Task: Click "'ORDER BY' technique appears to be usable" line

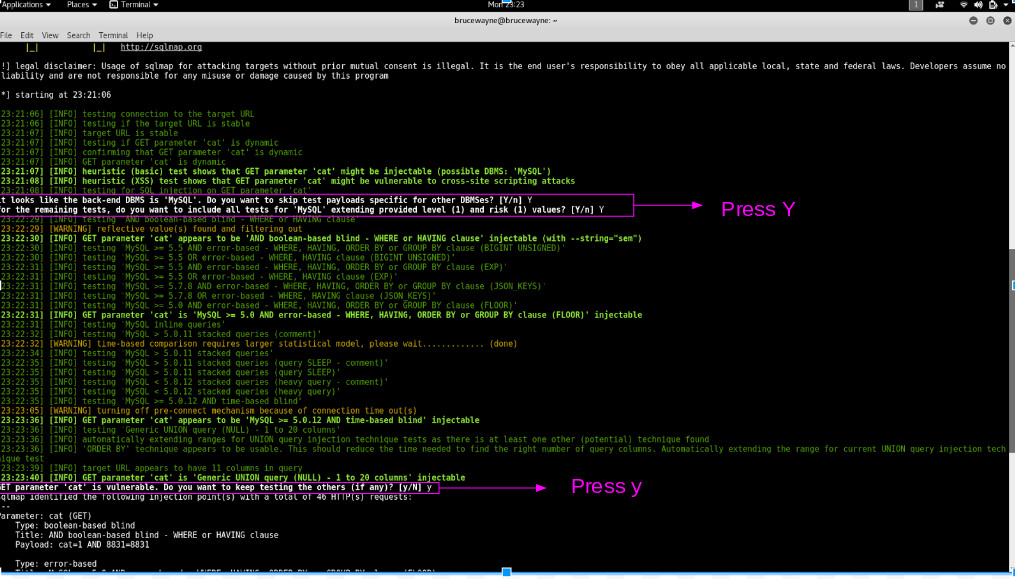Action: coord(504,453)
